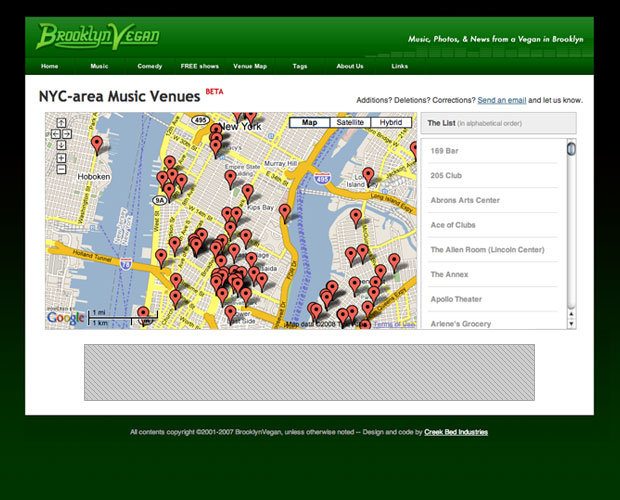Click the pin on the FDR Drive waterfront
Viewport: 620px width, 500px height.
[x=285, y=213]
